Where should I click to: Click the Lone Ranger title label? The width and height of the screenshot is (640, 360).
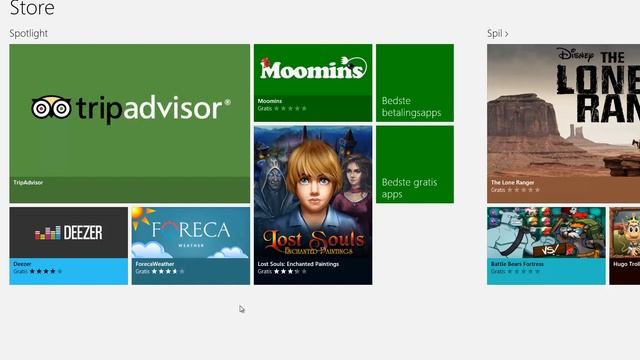512,182
